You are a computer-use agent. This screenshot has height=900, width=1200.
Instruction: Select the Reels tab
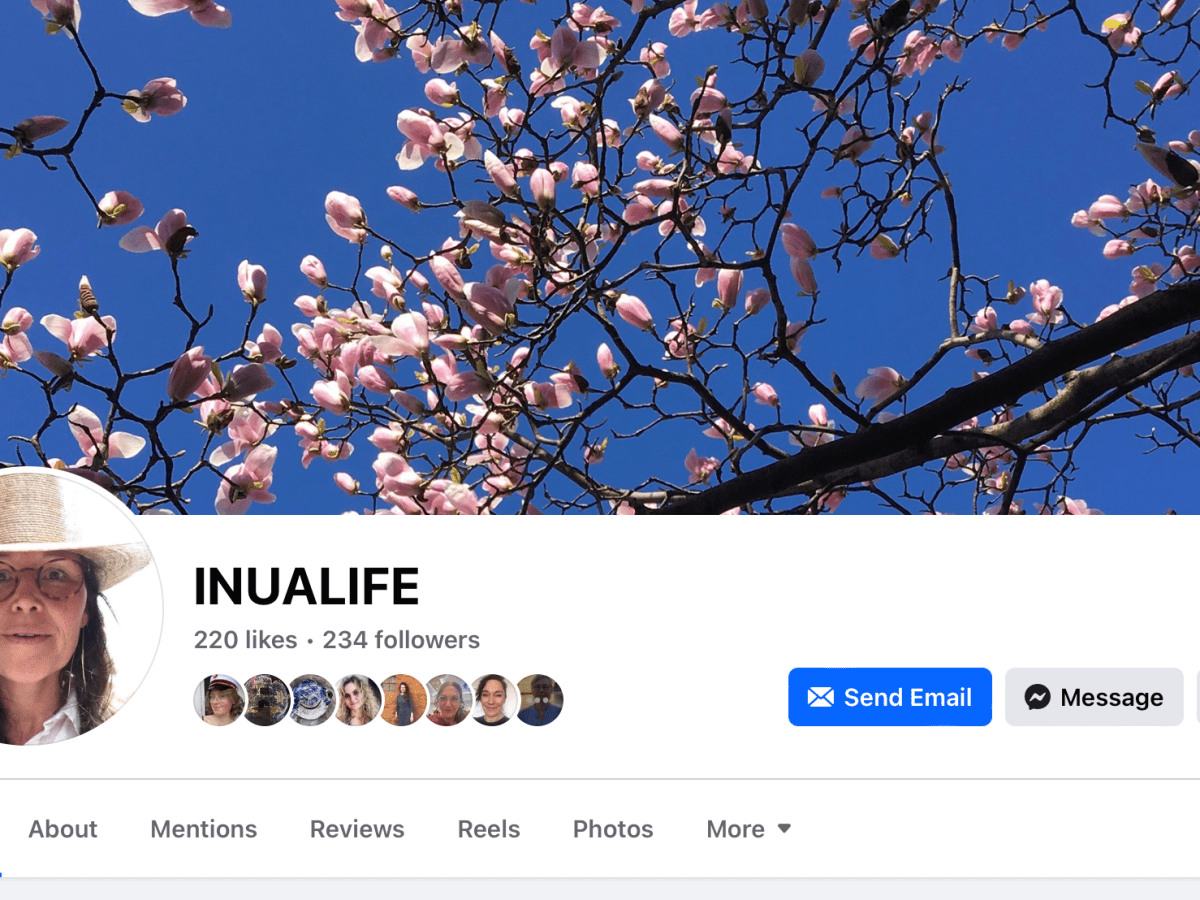point(489,829)
